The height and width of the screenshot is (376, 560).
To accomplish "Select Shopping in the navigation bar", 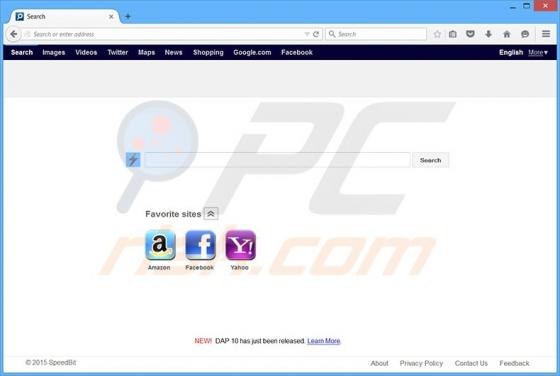I will click(208, 52).
